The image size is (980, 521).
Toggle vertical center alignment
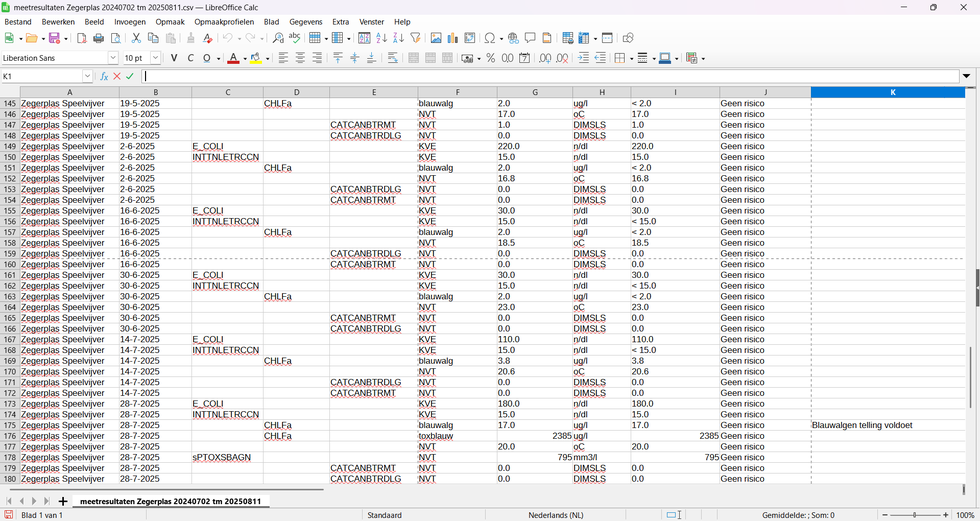tap(354, 58)
